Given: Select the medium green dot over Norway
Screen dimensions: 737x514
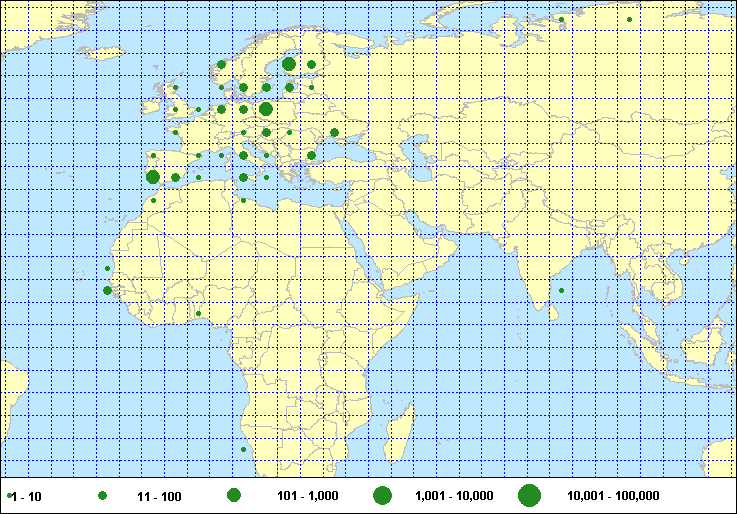Looking at the screenshot, I should 220,65.
